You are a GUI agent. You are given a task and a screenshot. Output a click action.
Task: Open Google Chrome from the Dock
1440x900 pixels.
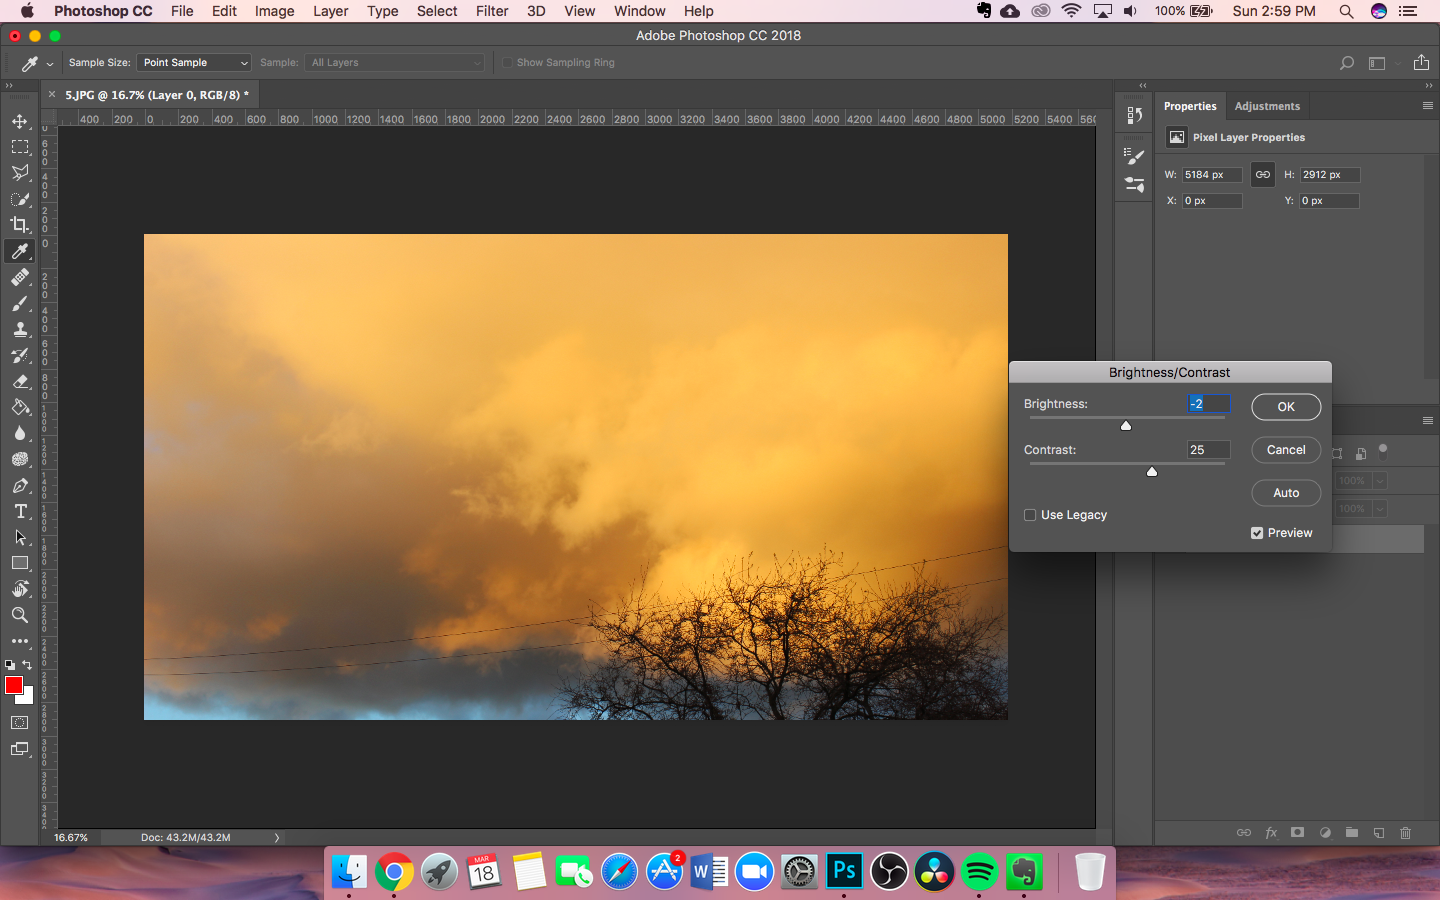pyautogui.click(x=394, y=872)
